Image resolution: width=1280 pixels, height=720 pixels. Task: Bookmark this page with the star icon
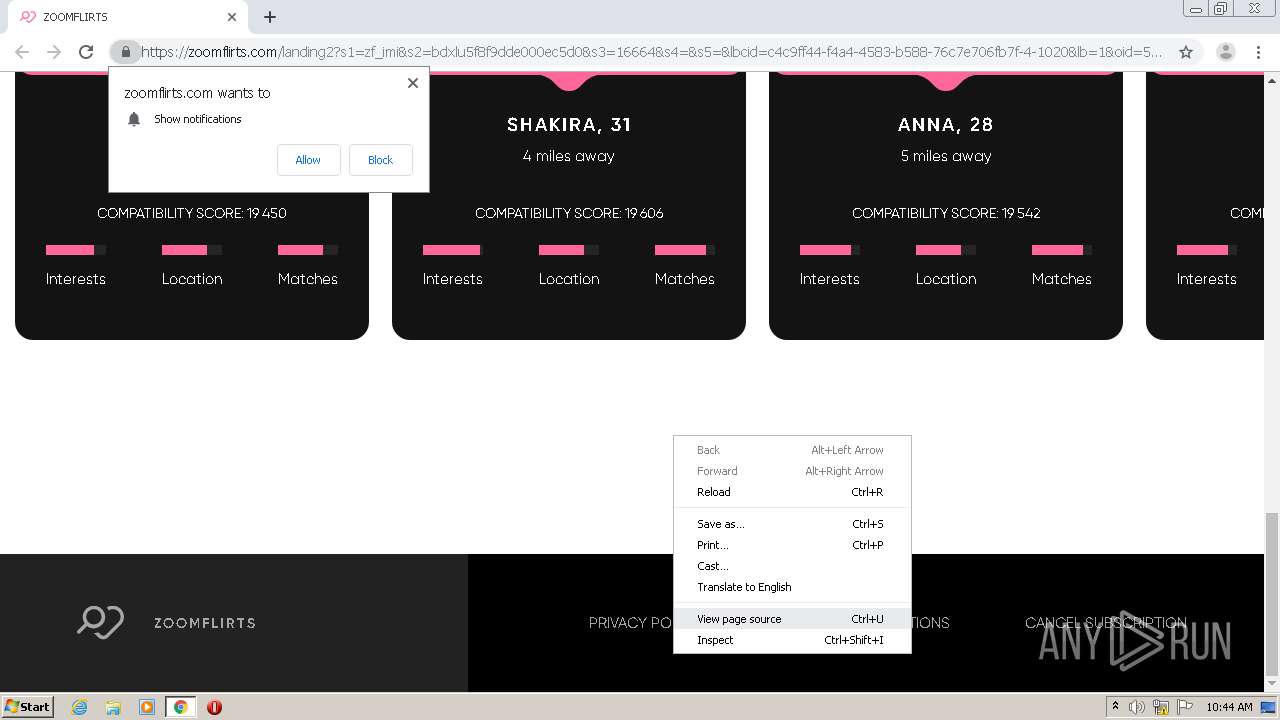pyautogui.click(x=1186, y=52)
